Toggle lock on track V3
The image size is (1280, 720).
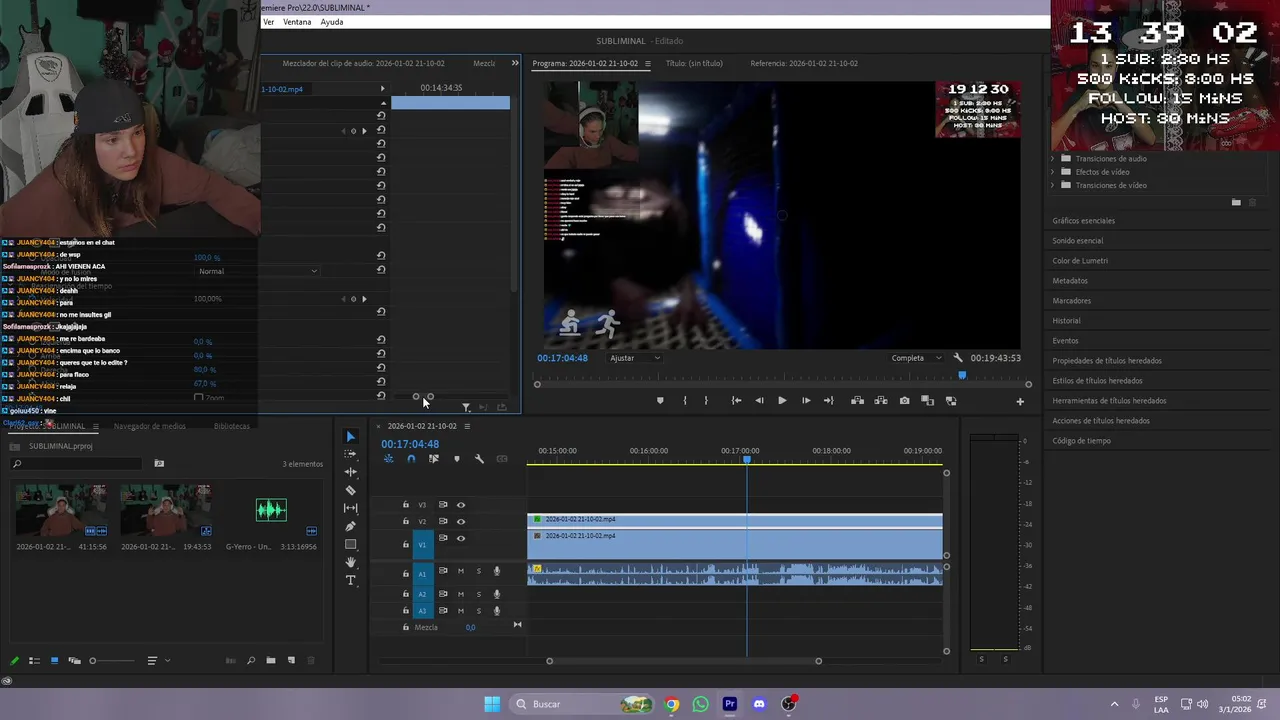click(406, 505)
